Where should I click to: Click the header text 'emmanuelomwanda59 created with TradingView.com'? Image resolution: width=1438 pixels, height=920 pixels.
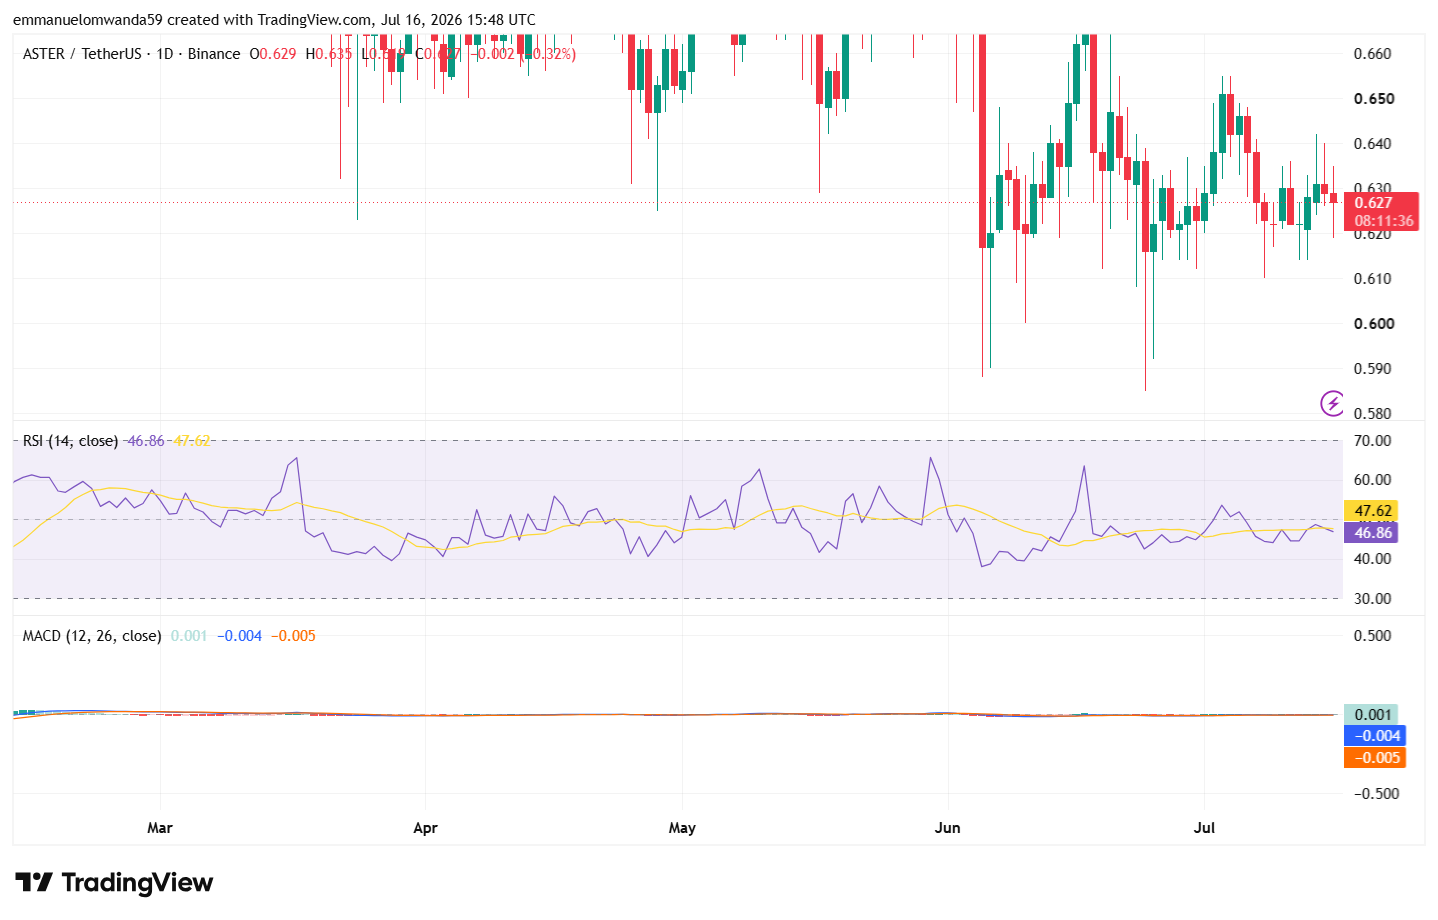pyautogui.click(x=192, y=20)
